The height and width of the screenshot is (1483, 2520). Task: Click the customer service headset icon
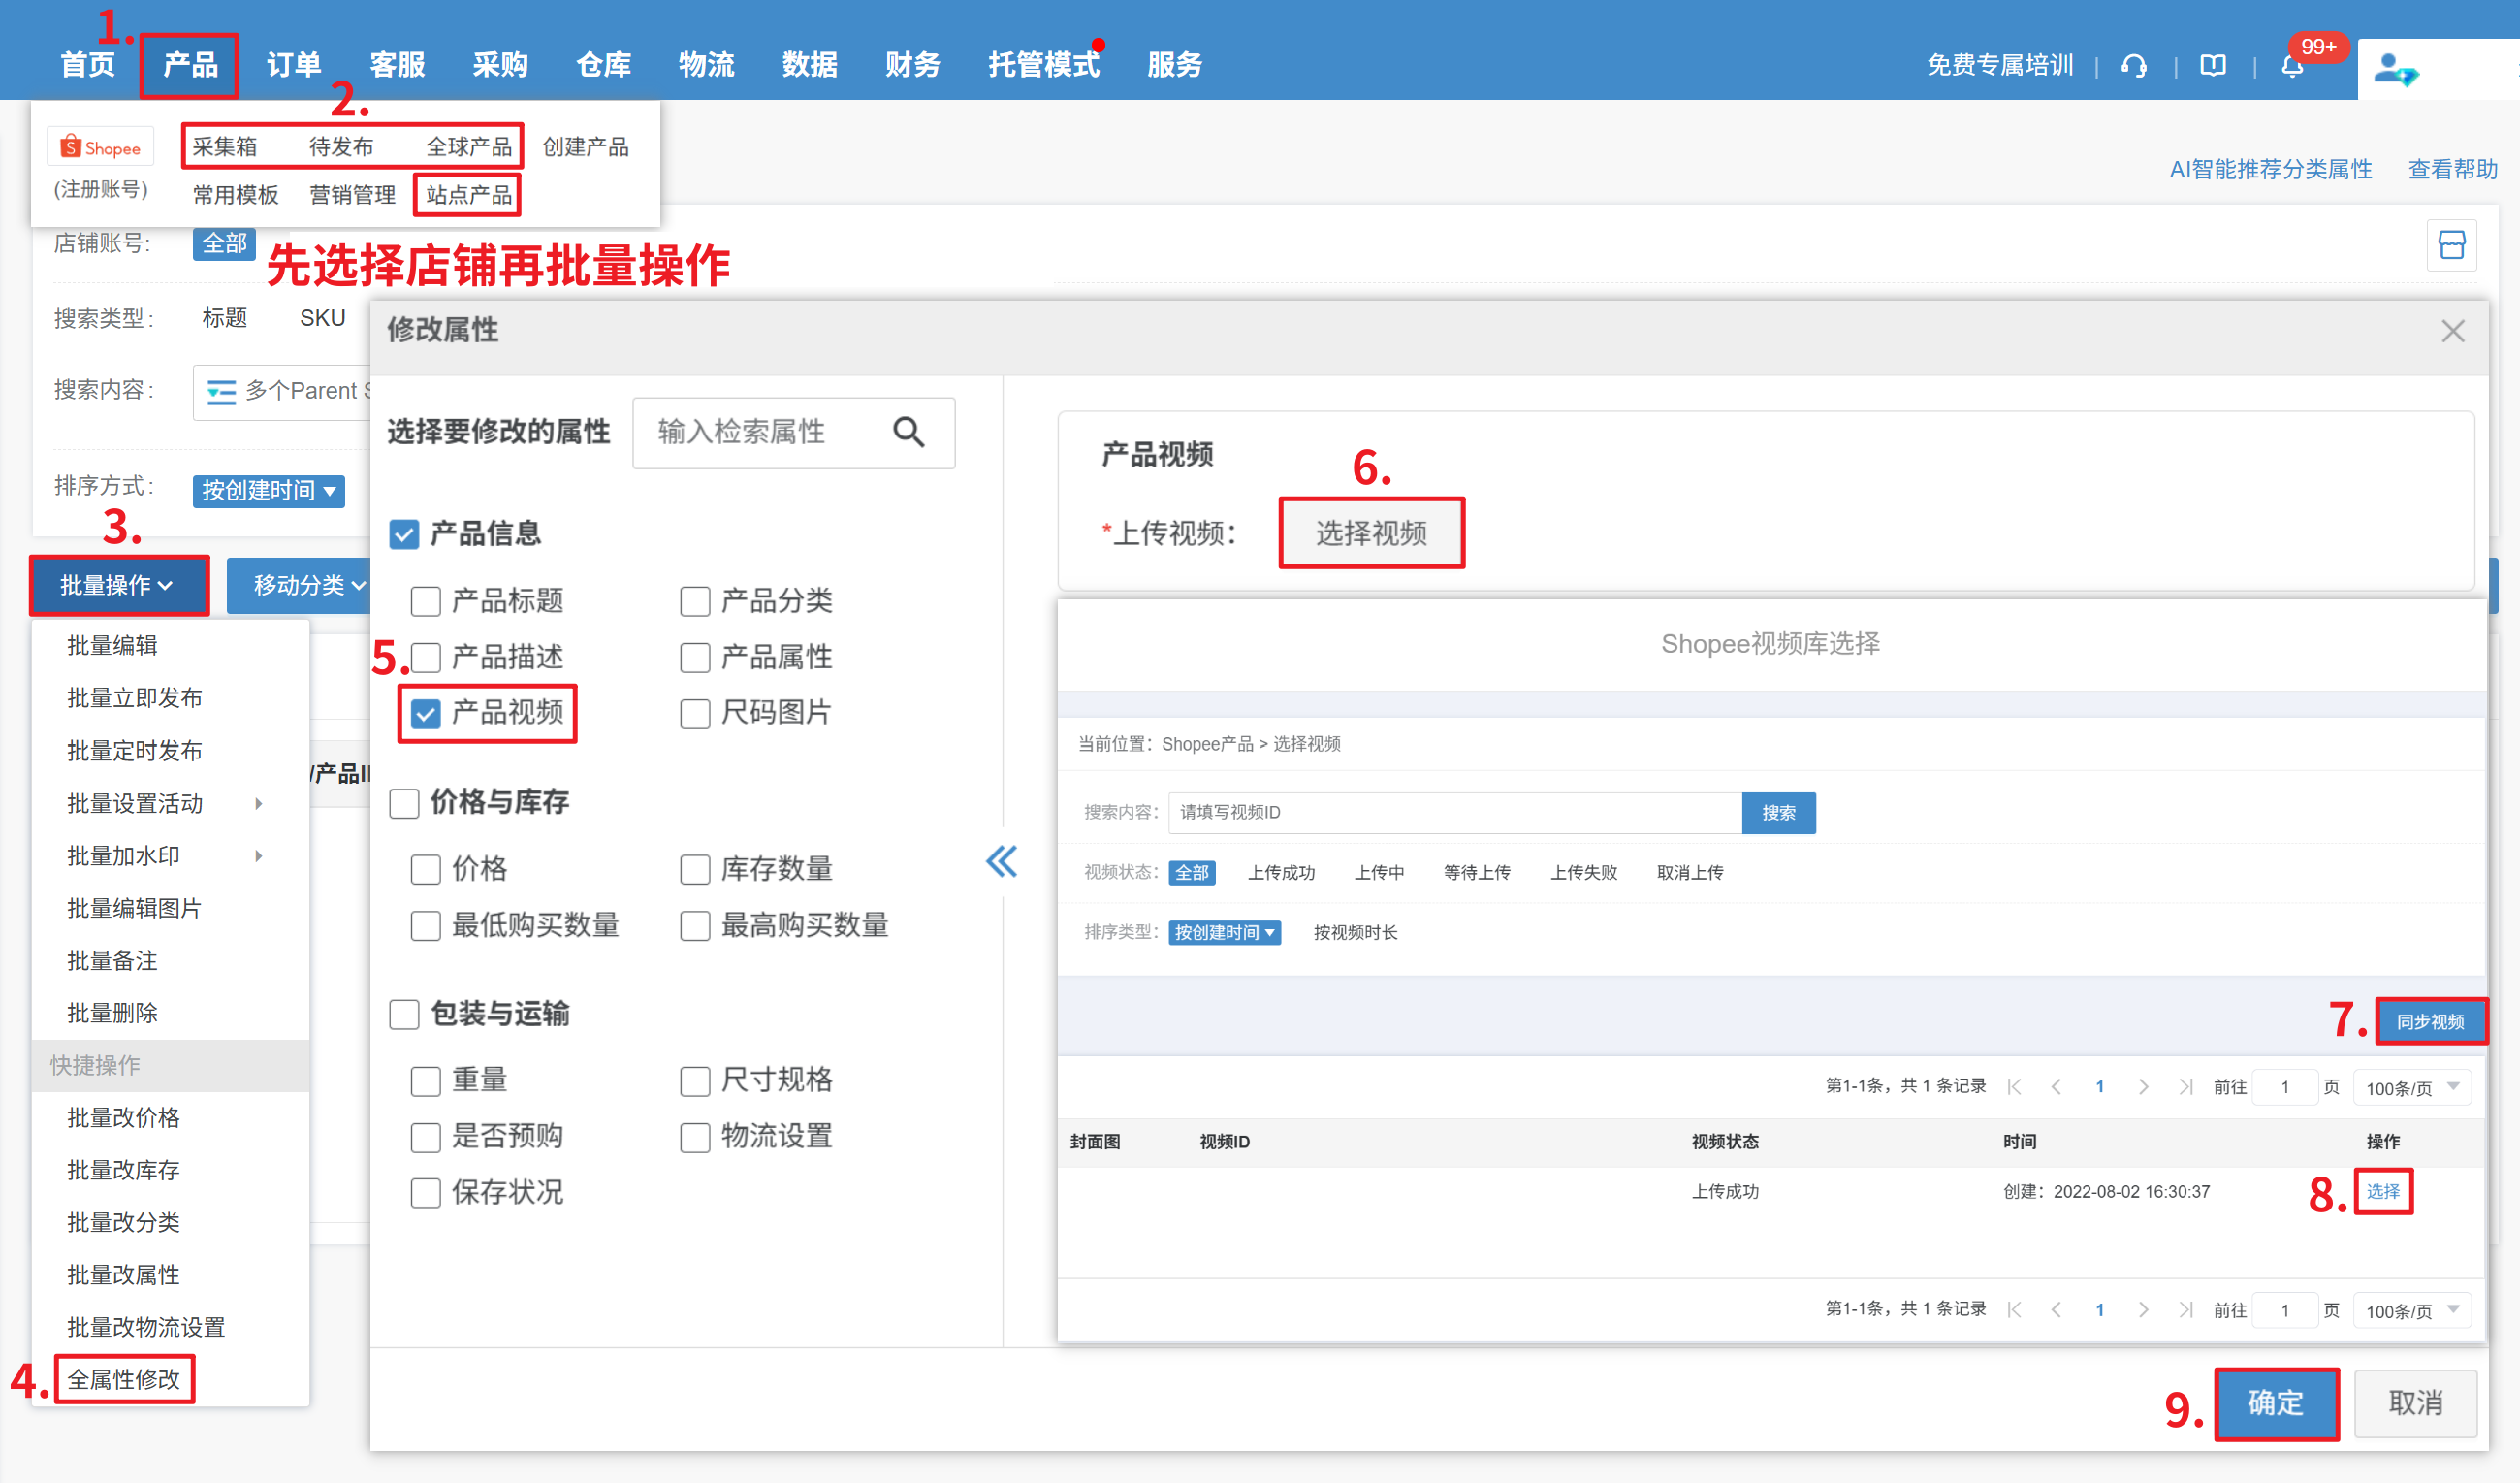2134,66
